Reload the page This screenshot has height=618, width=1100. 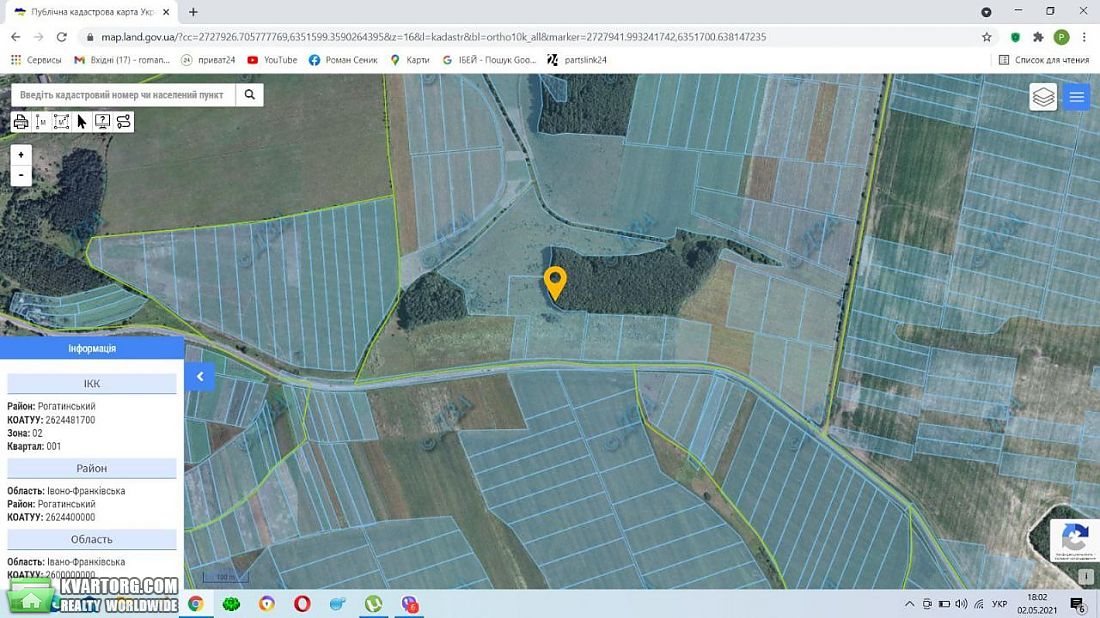pyautogui.click(x=62, y=36)
